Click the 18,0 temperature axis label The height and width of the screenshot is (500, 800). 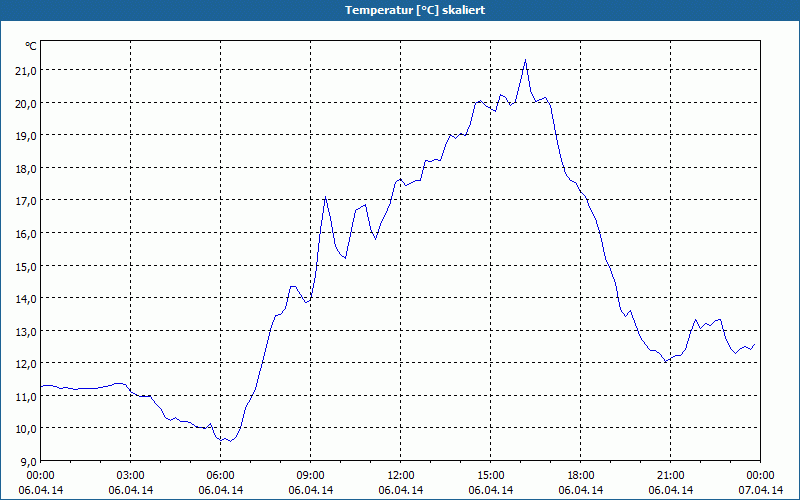[x=26, y=168]
